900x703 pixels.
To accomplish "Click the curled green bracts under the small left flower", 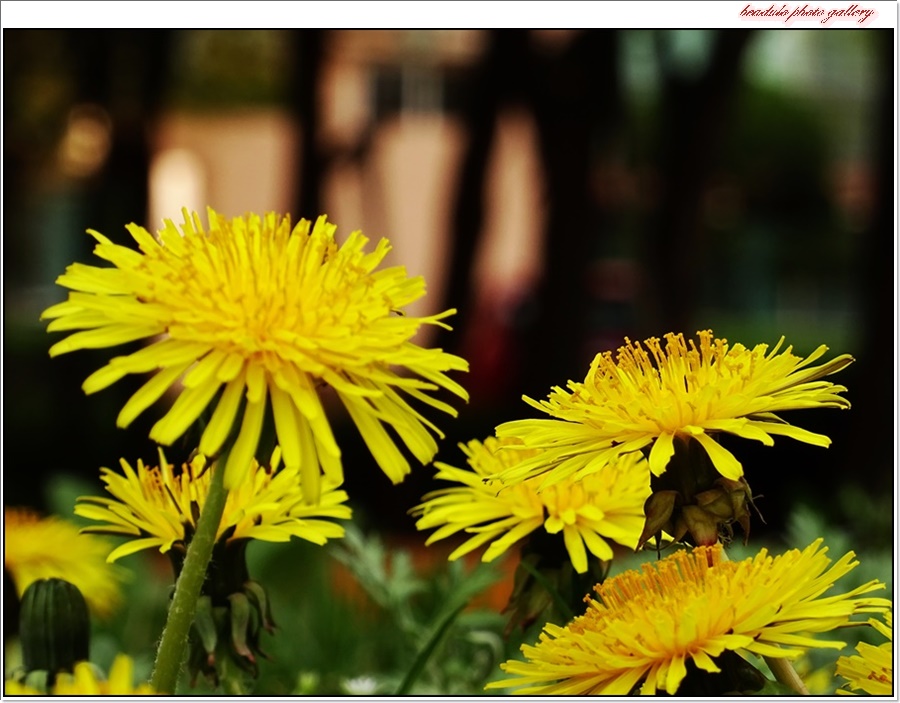I will point(235,620).
